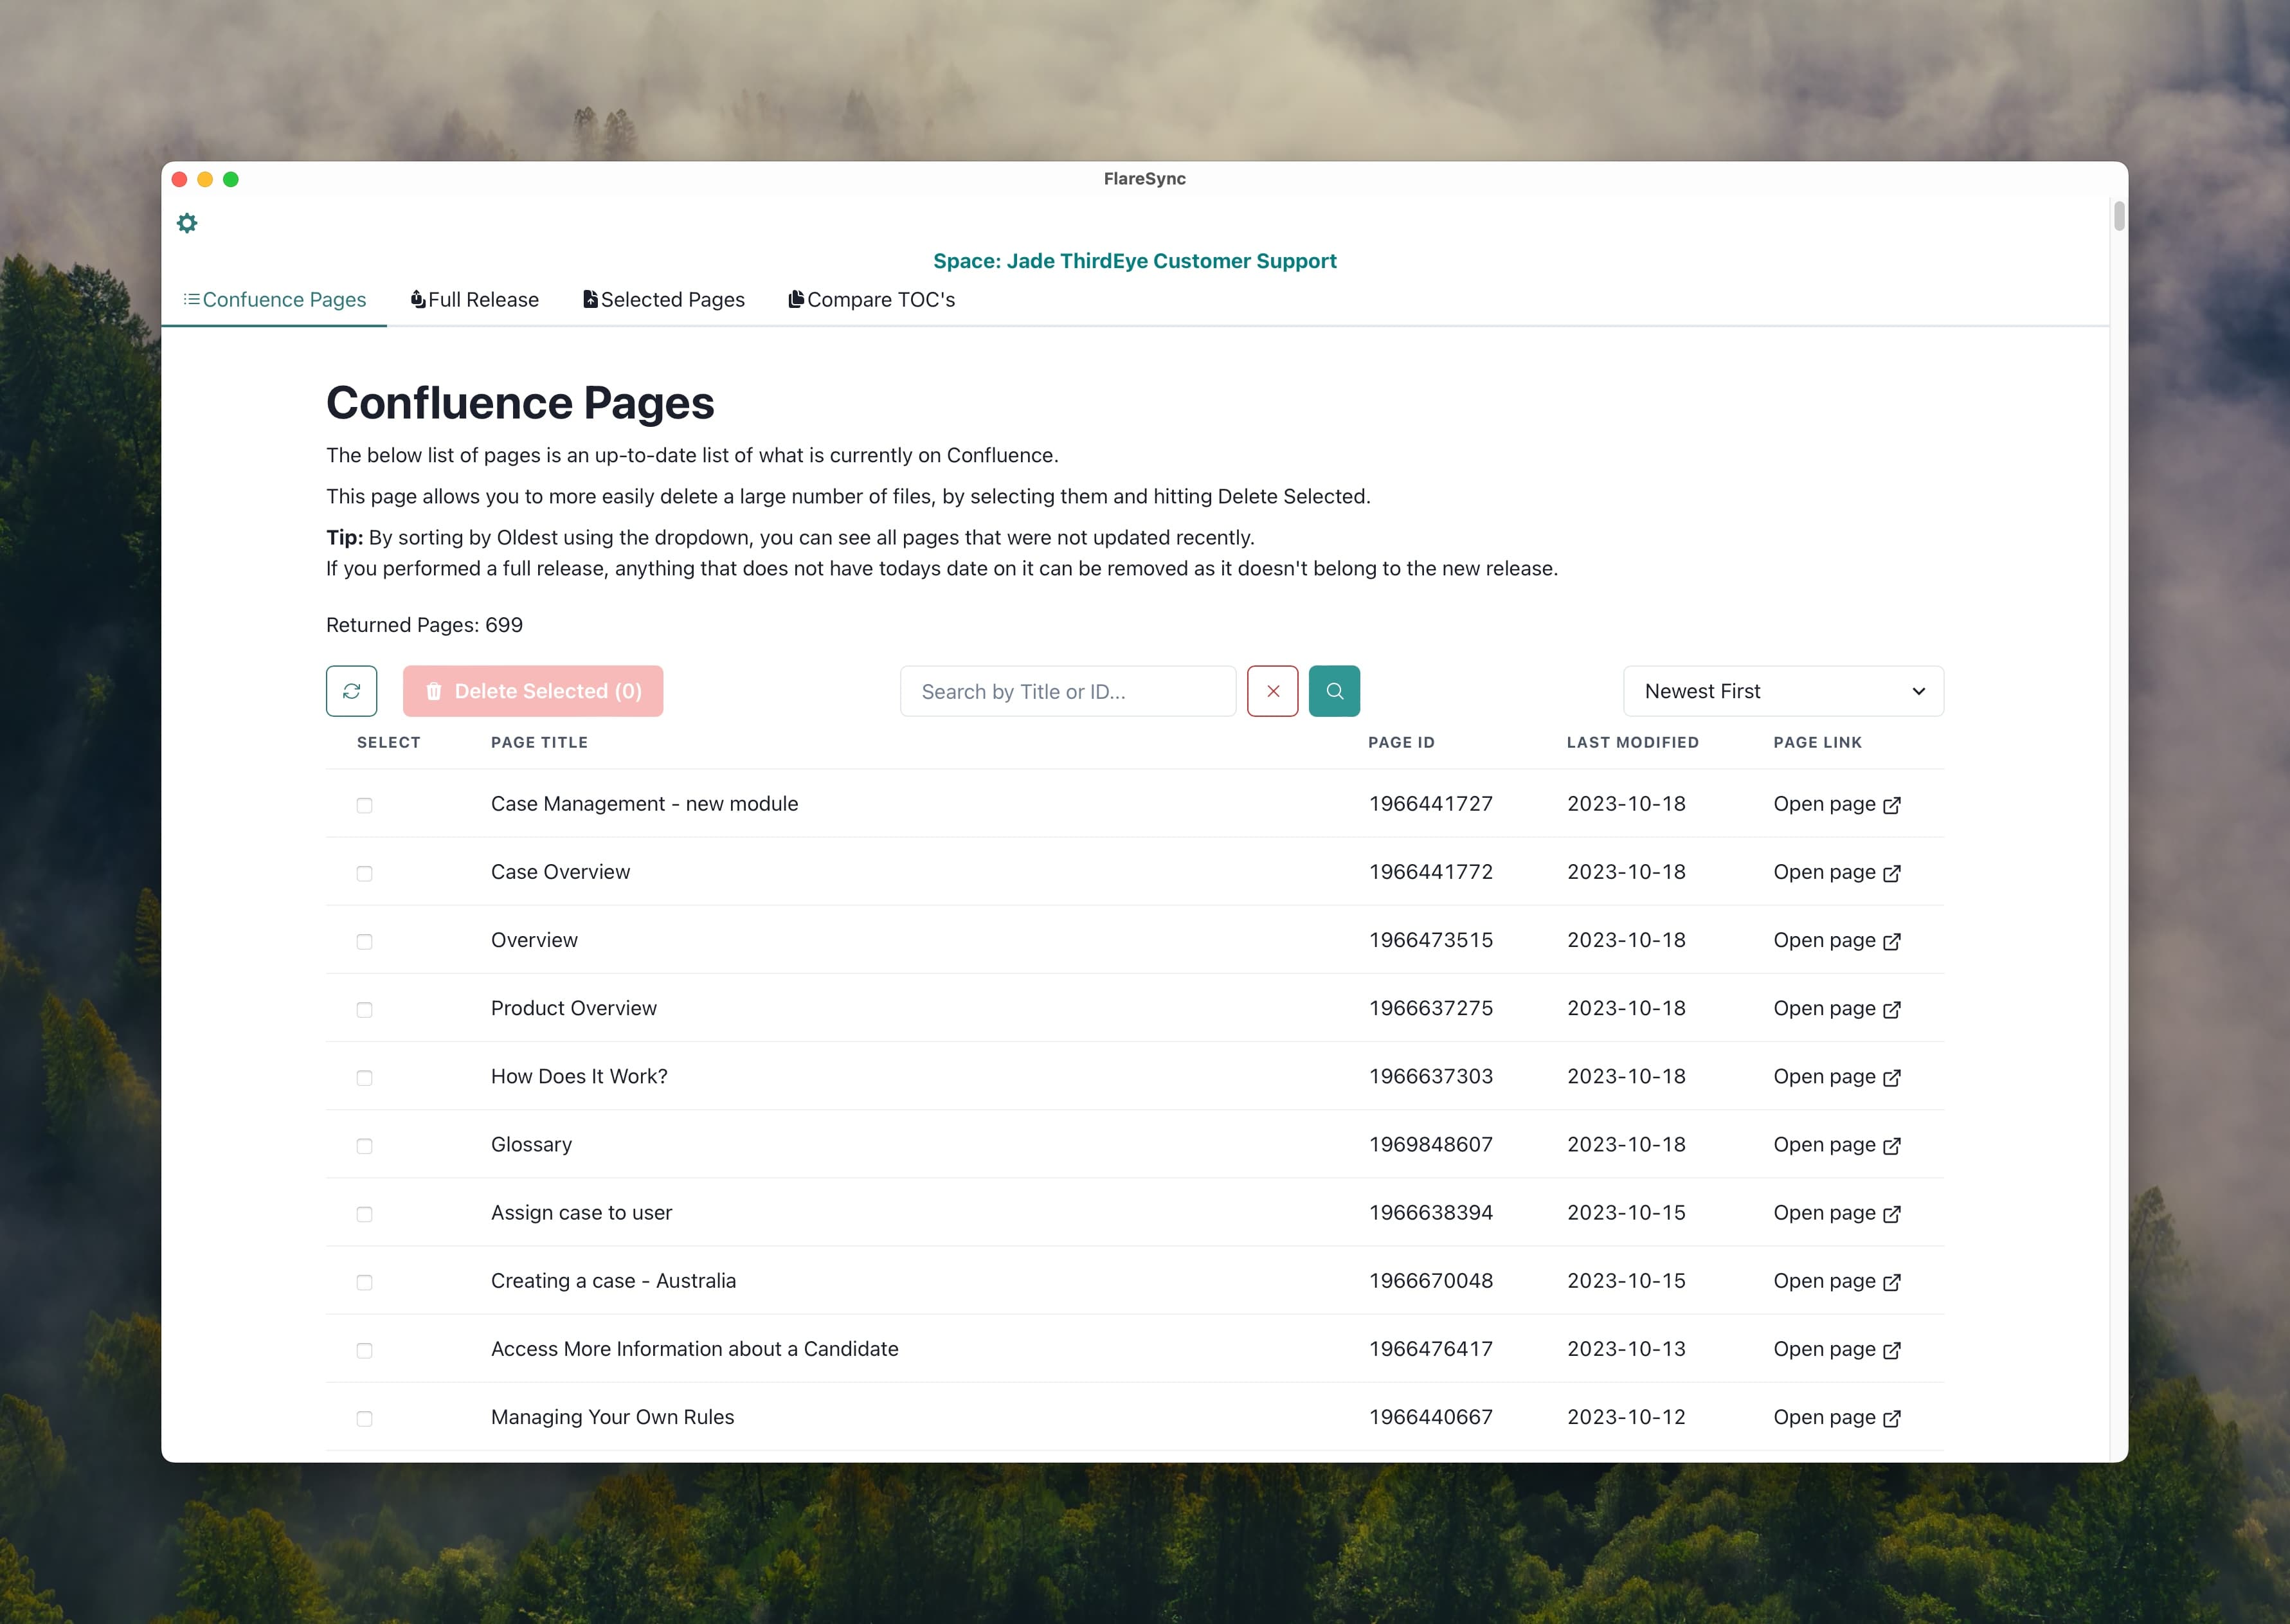2290x1624 pixels.
Task: Click the external-link icon beside Glossary's Open page
Action: click(1890, 1146)
